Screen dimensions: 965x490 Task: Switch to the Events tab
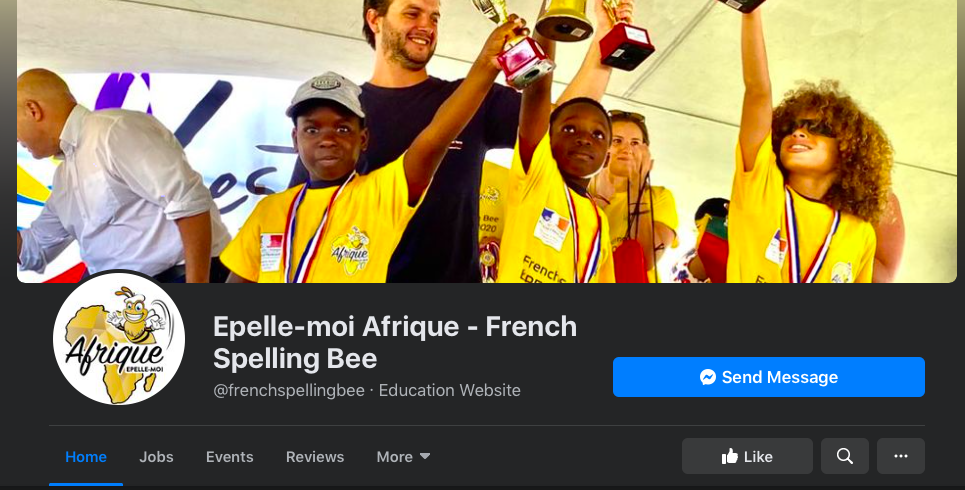[x=230, y=457]
